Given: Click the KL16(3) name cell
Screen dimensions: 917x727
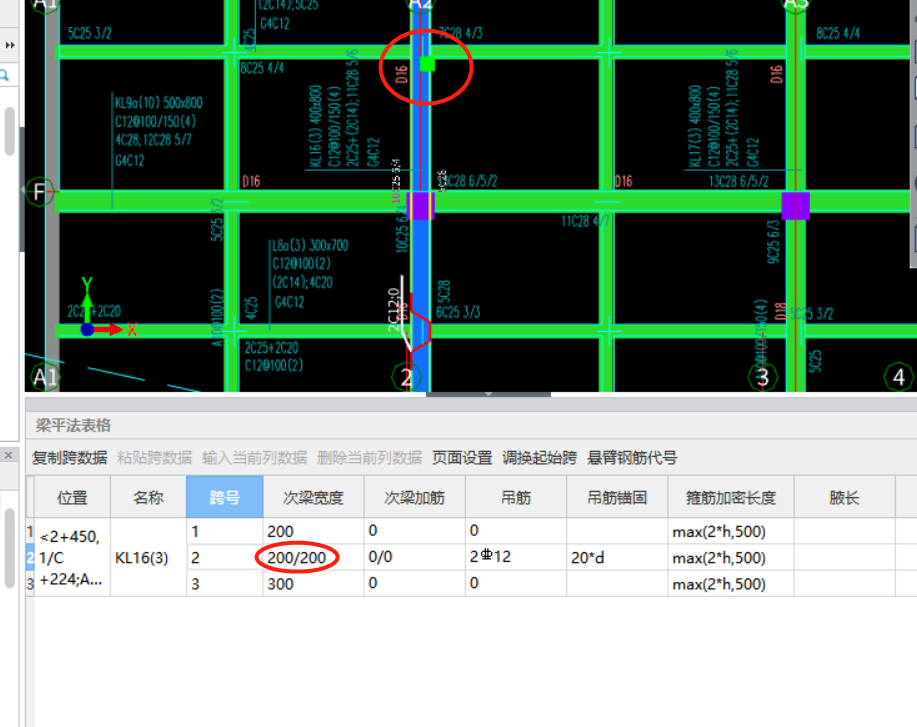Looking at the screenshot, I should pyautogui.click(x=148, y=557).
